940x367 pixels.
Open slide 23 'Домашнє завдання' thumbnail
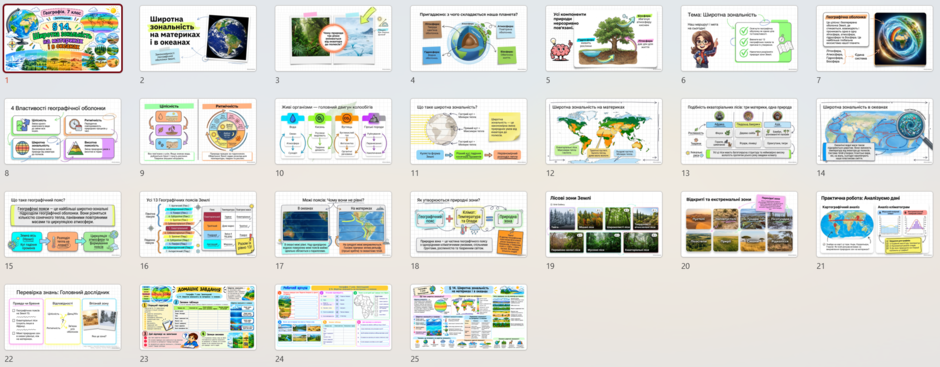point(198,317)
